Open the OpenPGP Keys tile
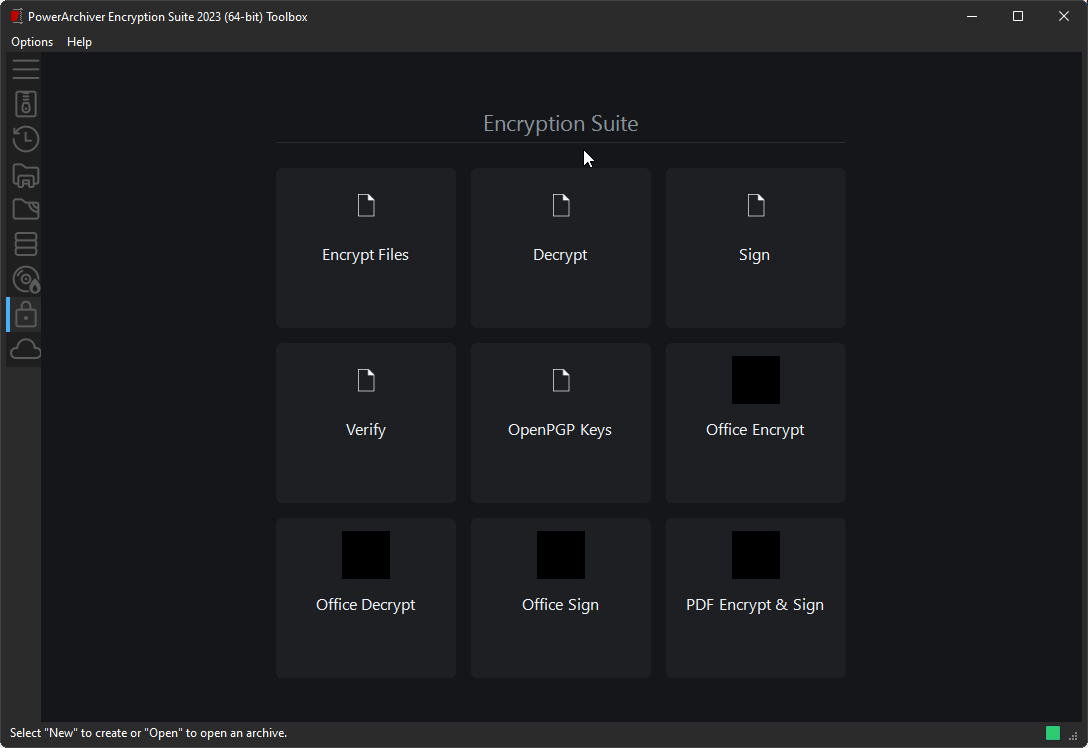 coord(561,423)
